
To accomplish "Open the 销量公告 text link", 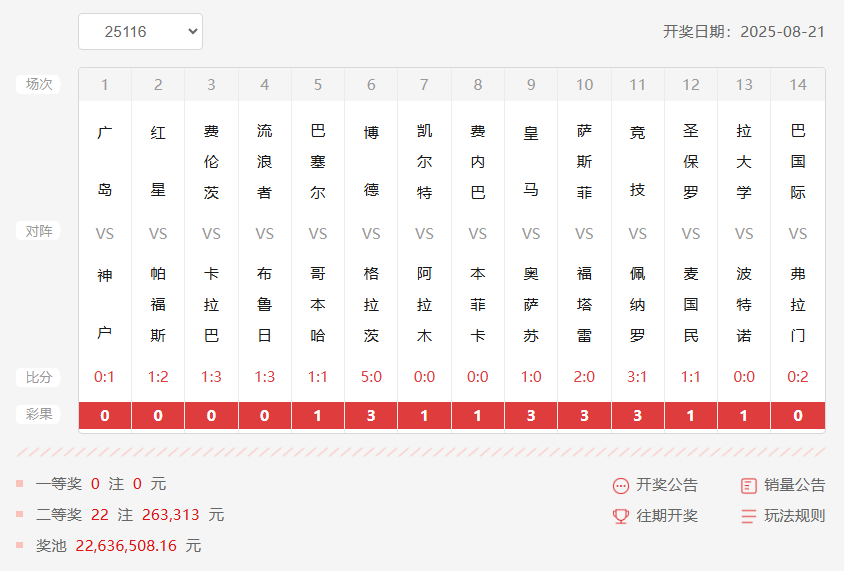I will coord(795,485).
